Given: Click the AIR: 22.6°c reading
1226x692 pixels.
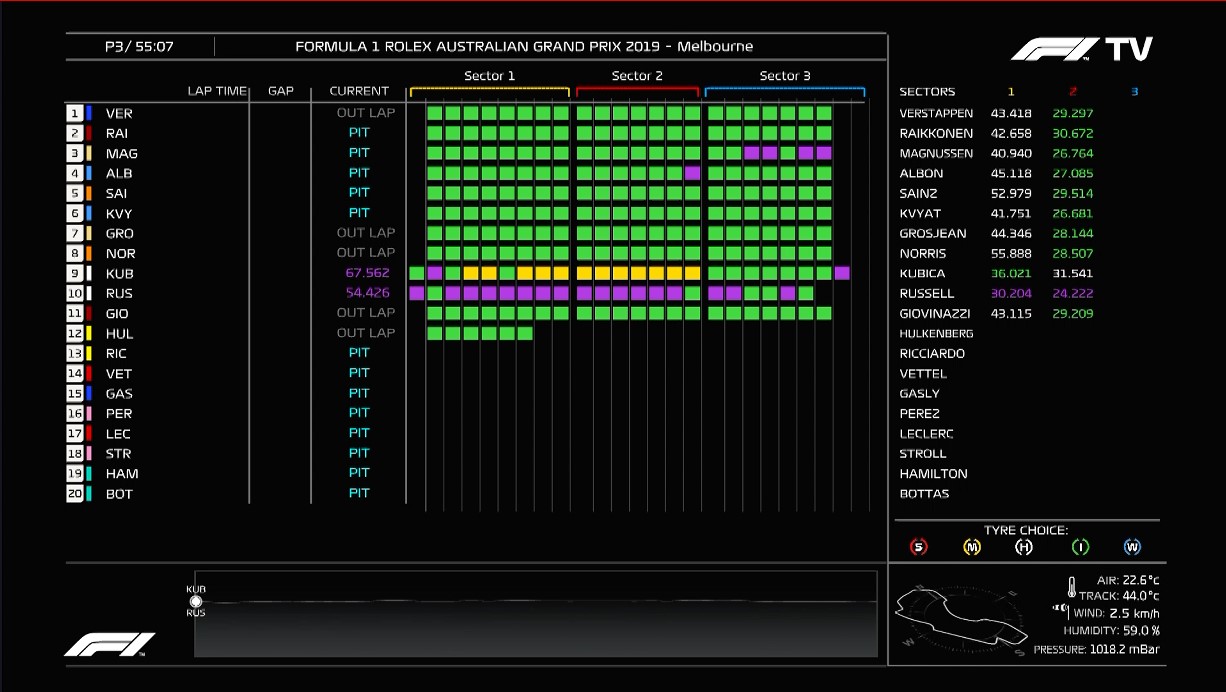Looking at the screenshot, I should click(1128, 580).
